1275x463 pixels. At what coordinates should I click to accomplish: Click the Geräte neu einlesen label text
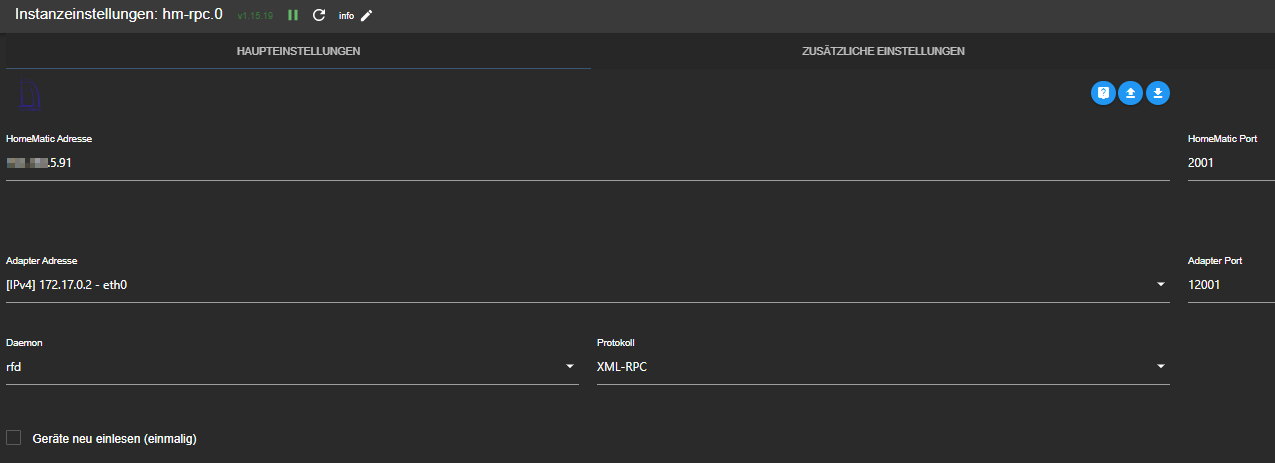tap(114, 438)
